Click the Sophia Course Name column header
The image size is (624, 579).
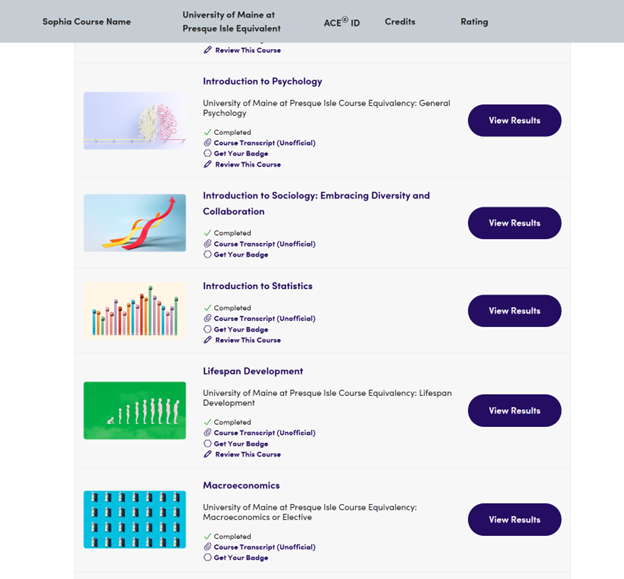[x=86, y=22]
